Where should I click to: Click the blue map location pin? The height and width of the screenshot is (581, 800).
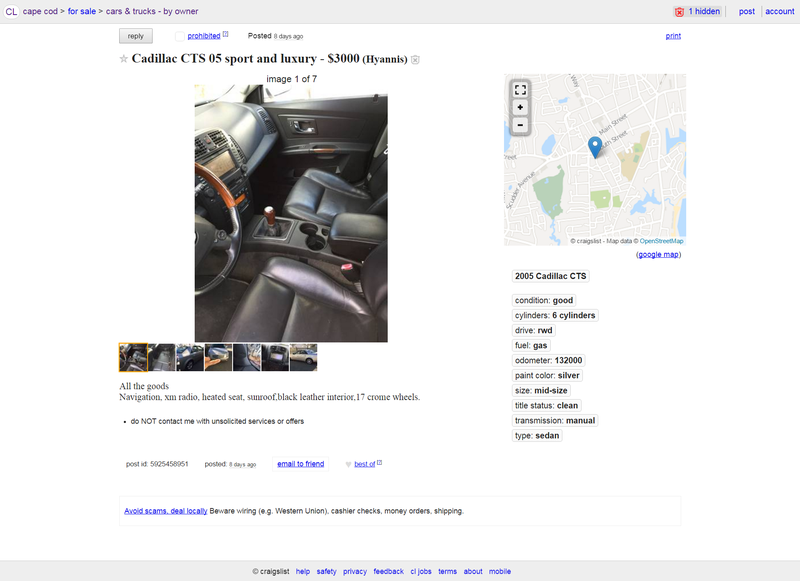(x=595, y=147)
